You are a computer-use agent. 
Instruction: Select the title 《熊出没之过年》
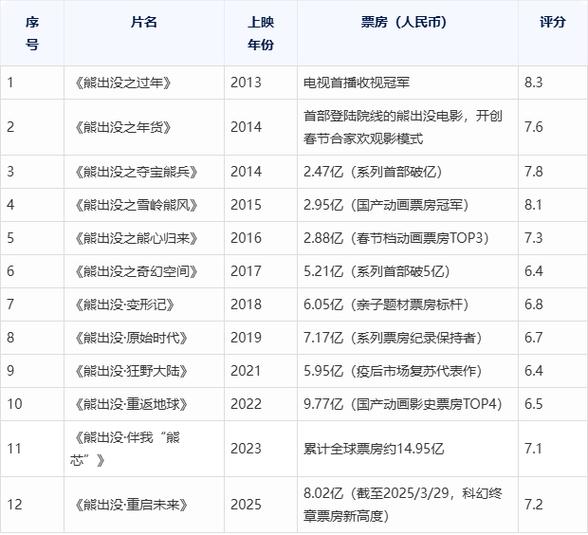(x=123, y=82)
